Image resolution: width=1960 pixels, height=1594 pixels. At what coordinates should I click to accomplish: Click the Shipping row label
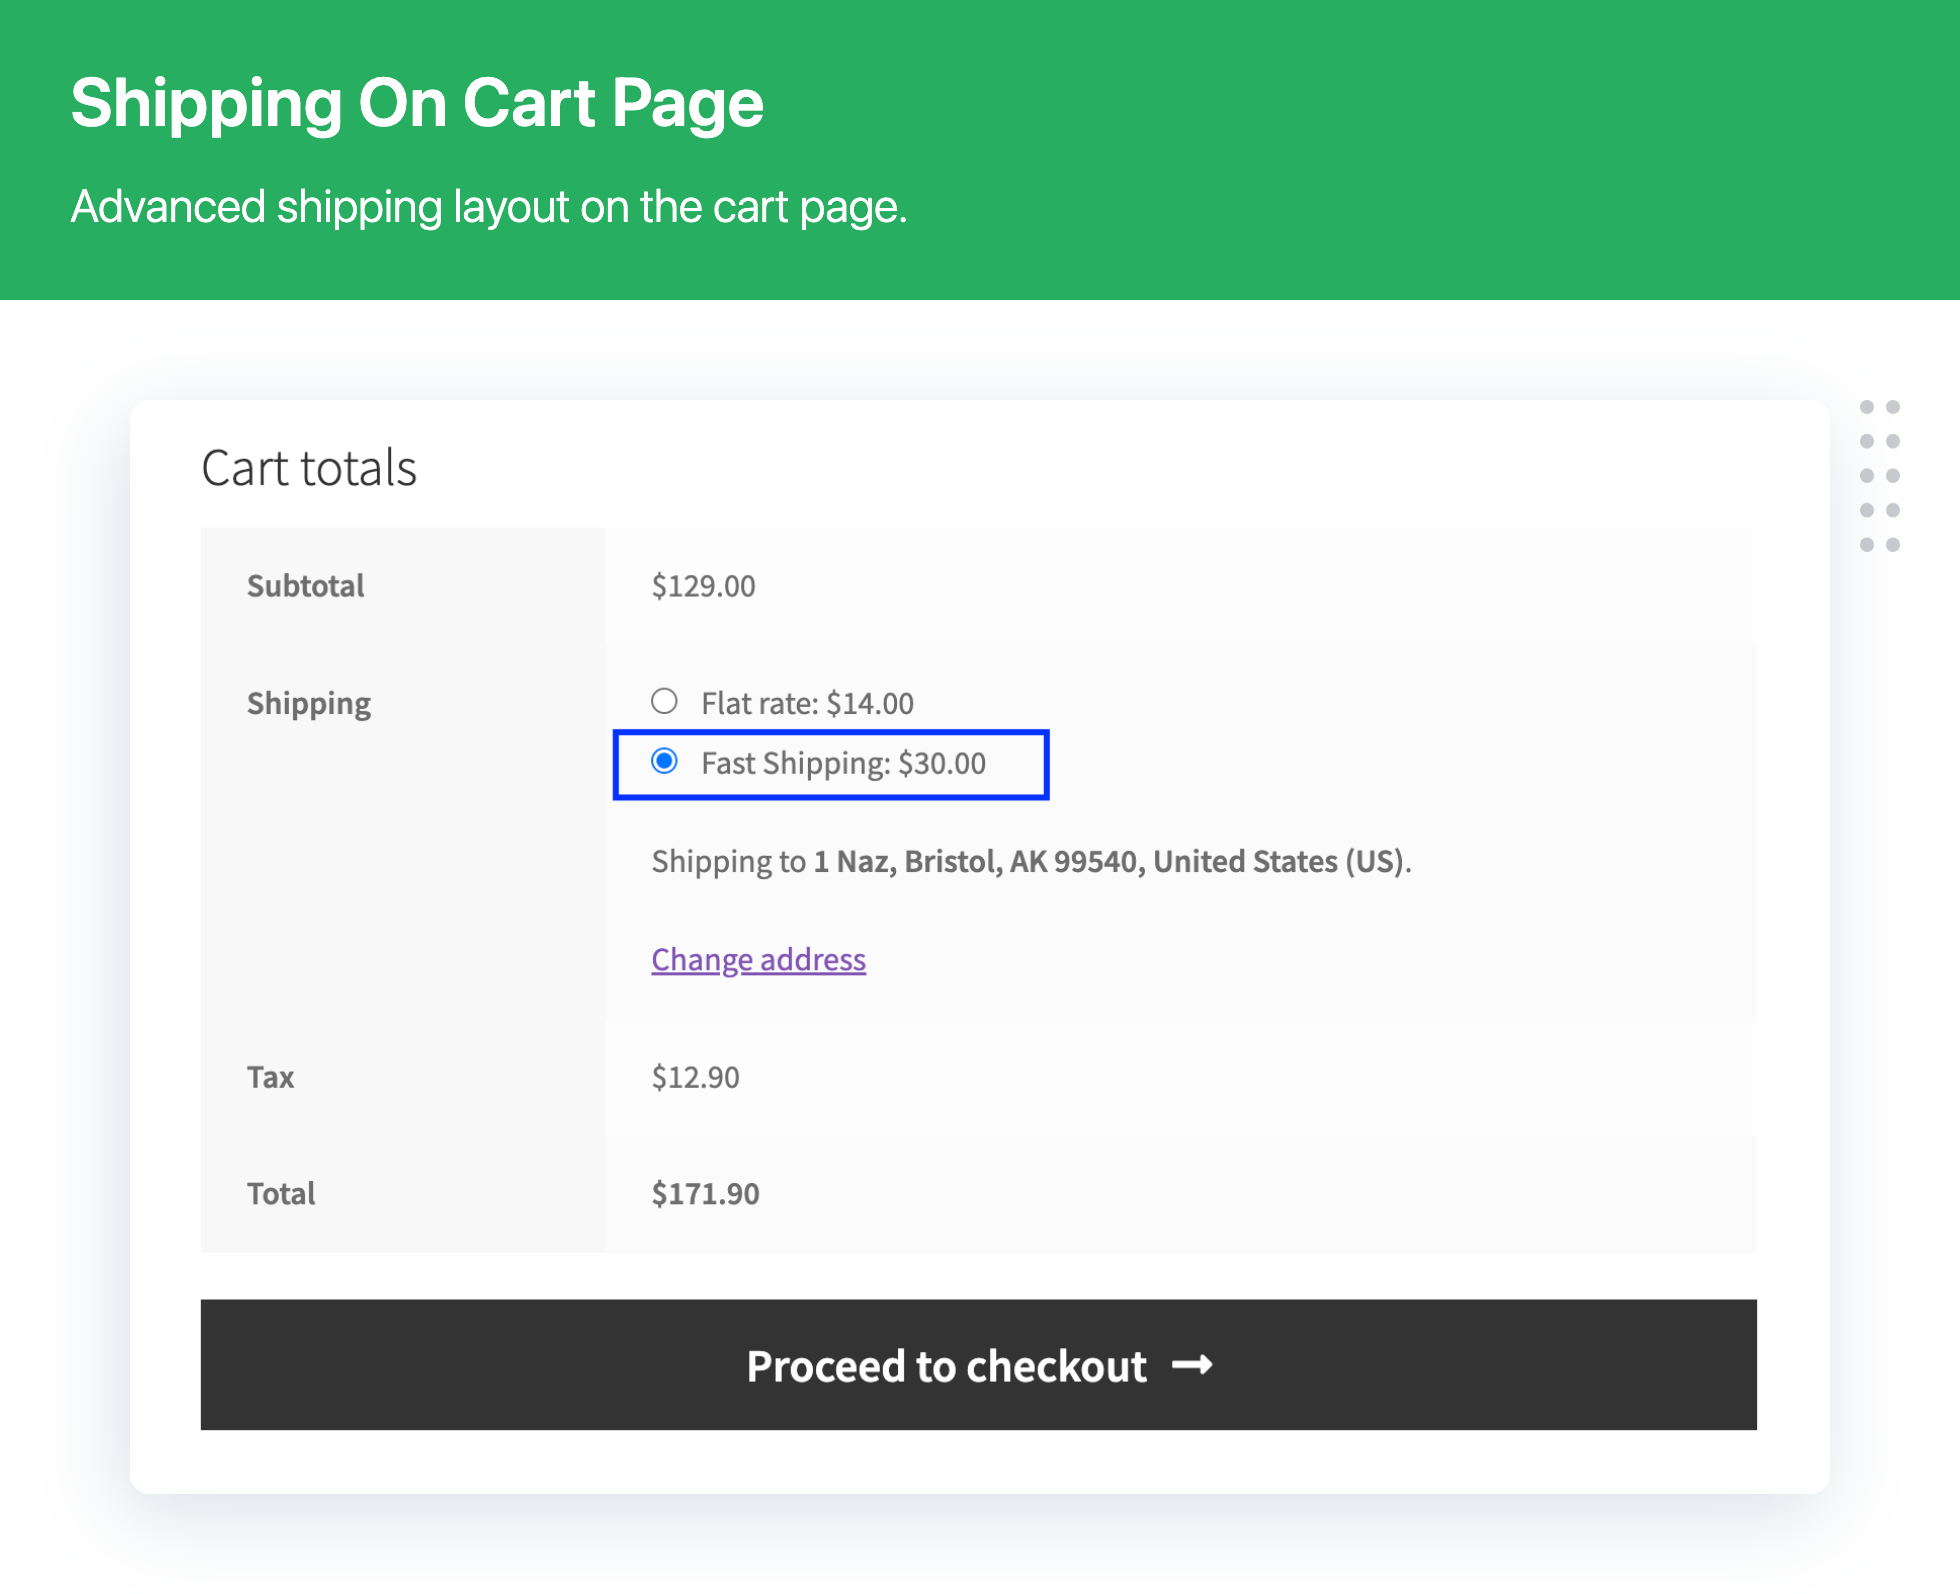coord(308,703)
